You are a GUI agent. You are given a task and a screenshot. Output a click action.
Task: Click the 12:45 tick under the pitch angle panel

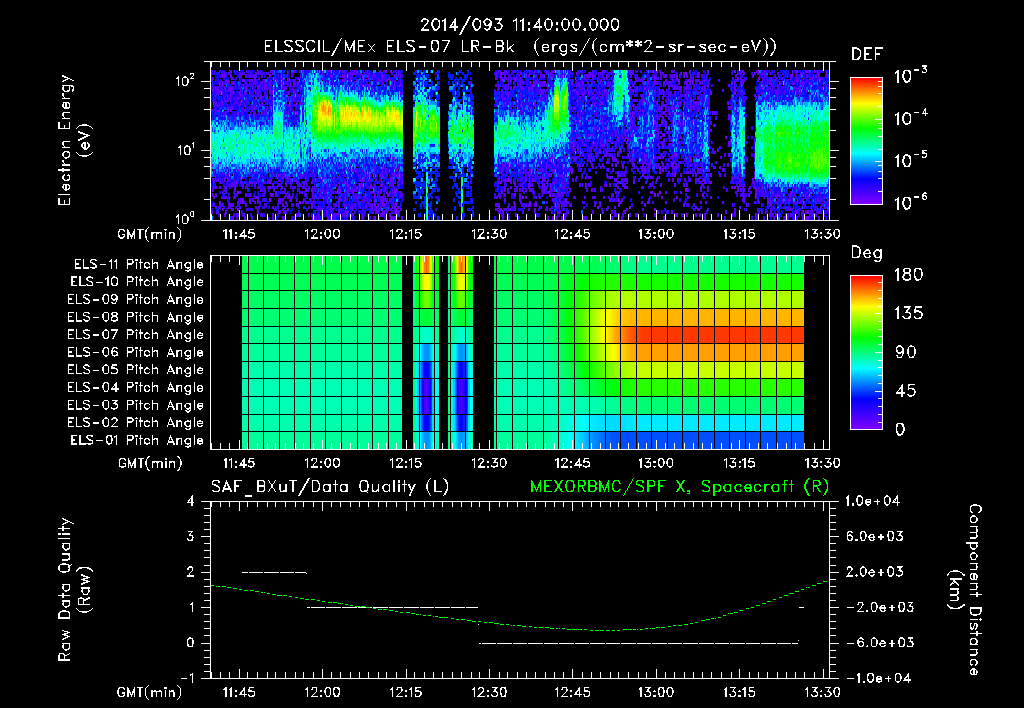[572, 463]
